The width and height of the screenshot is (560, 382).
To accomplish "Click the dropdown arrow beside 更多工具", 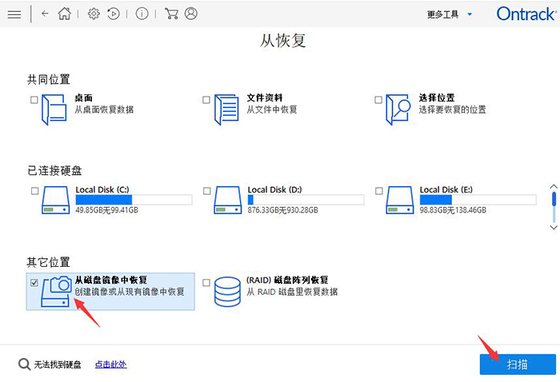I will pyautogui.click(x=470, y=15).
